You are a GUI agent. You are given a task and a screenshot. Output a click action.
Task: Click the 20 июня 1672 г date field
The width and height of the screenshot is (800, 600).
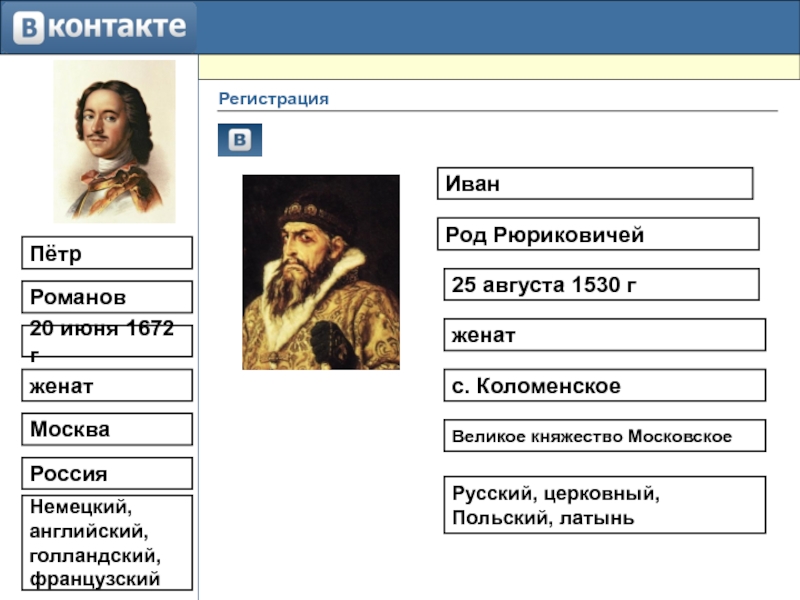[107, 341]
